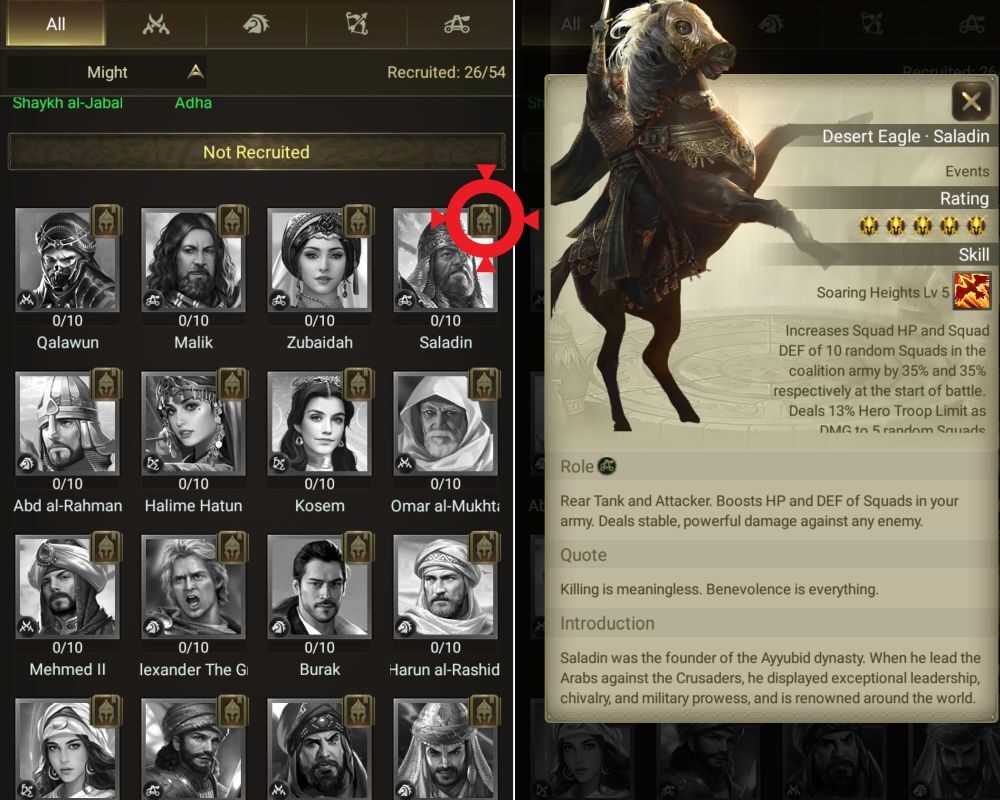
Task: Tap Qalawun's helmet badge icon
Action: 107,221
